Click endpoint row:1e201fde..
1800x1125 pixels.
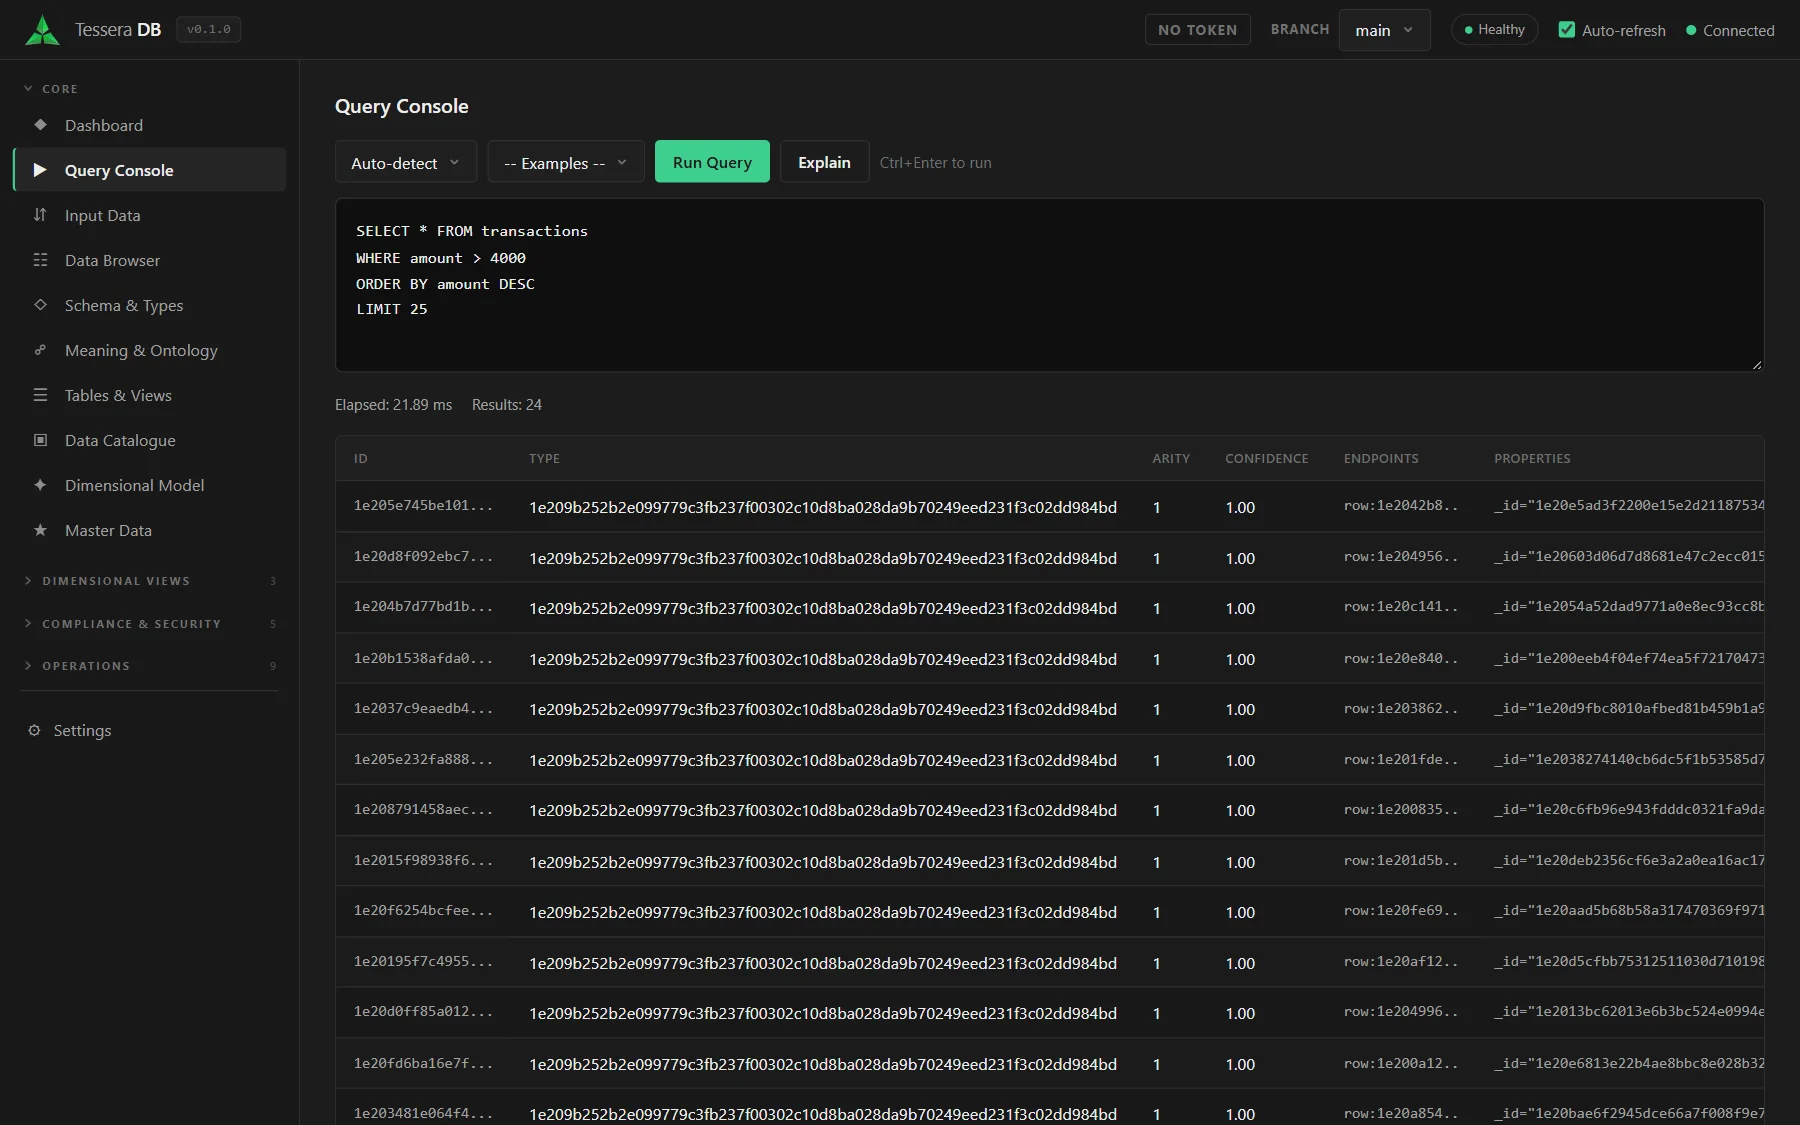1400,760
